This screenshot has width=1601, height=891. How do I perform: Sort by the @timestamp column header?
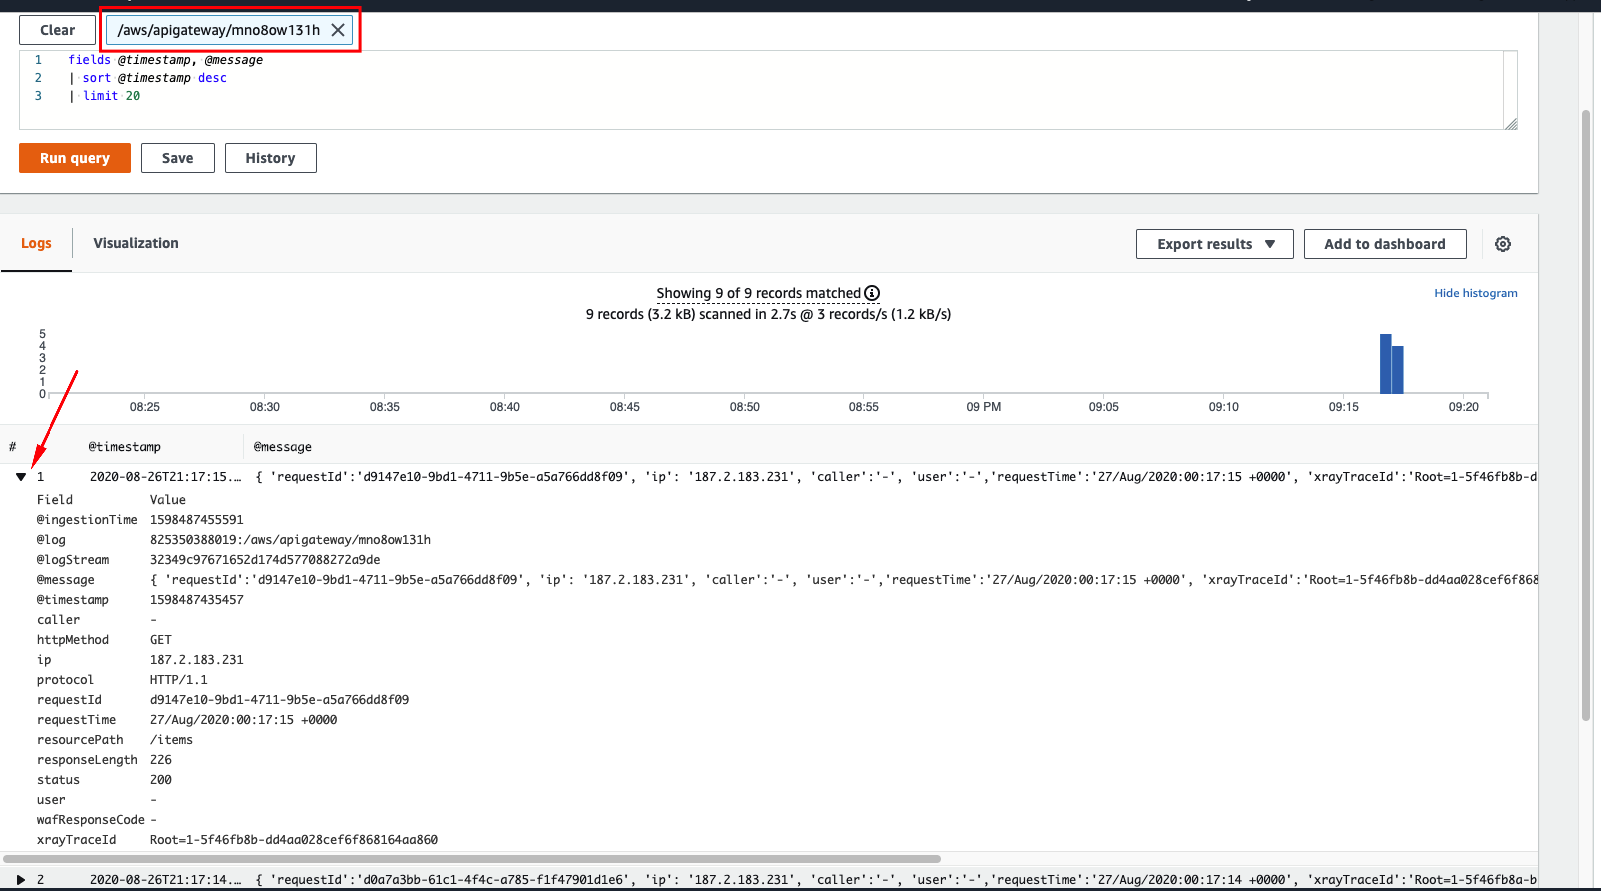click(125, 447)
